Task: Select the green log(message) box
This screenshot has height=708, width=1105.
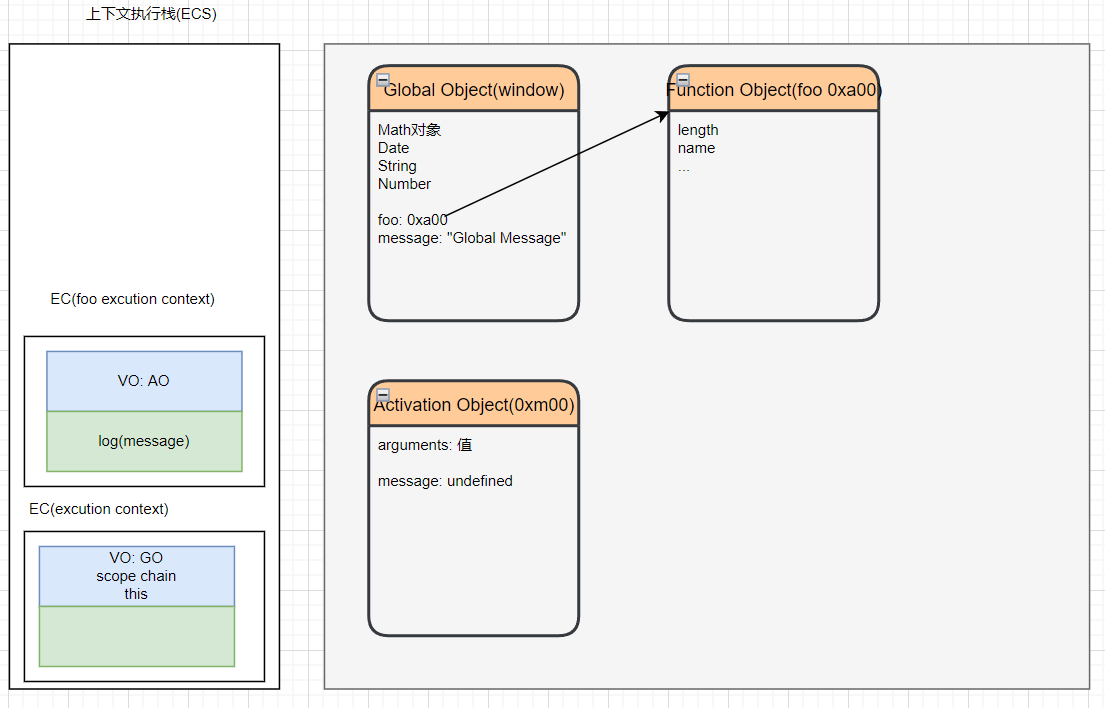Action: tap(144, 441)
